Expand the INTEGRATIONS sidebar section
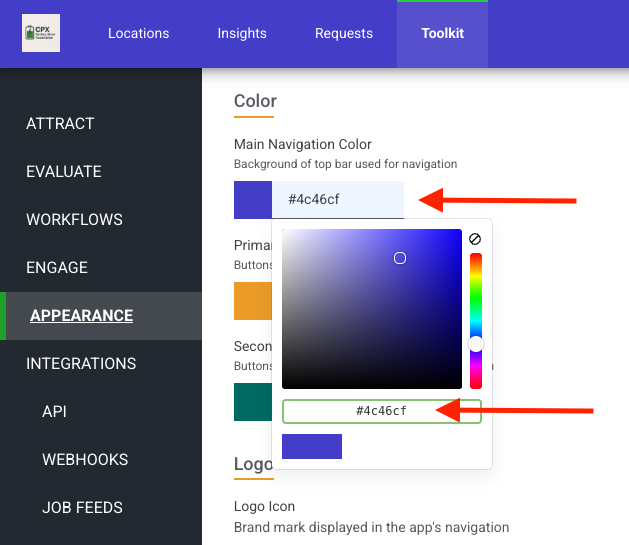The image size is (629, 545). tap(81, 364)
